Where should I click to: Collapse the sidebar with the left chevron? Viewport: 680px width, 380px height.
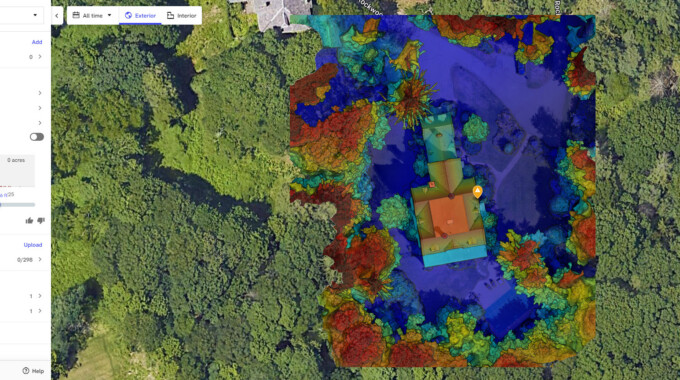57,16
